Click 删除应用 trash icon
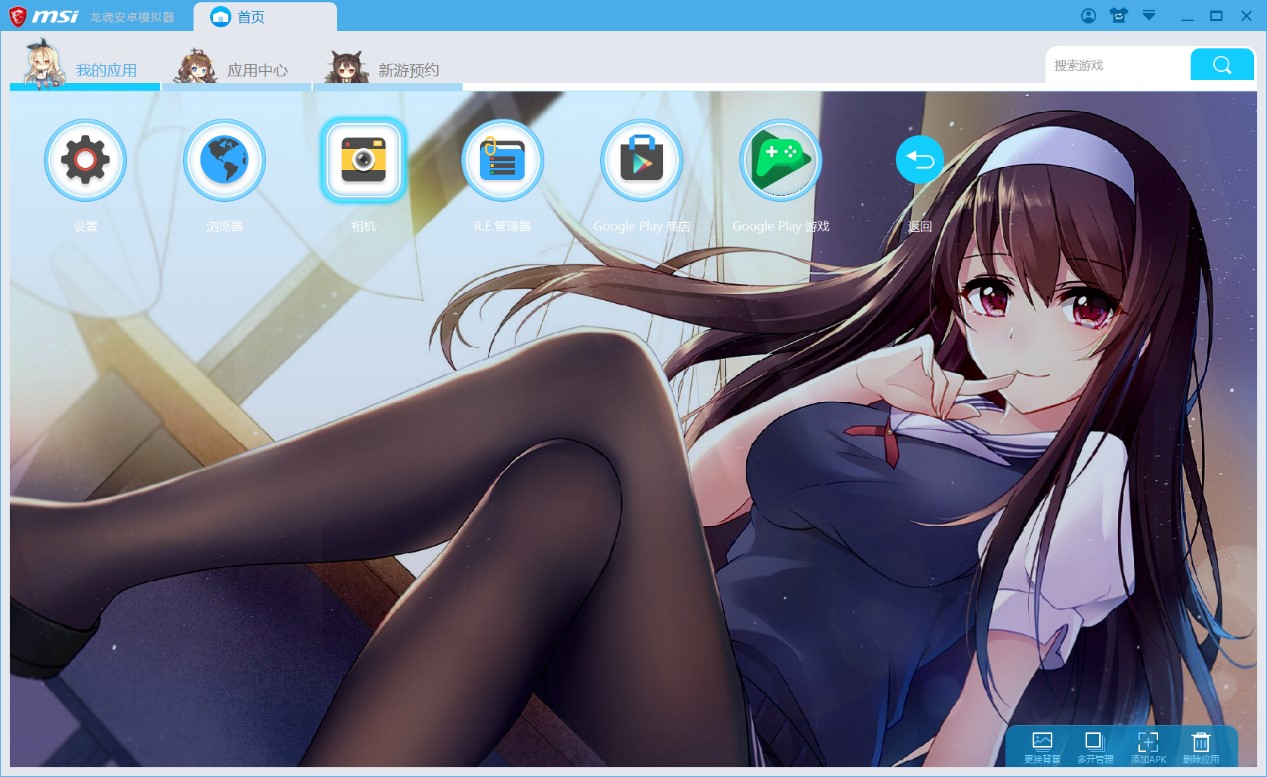Screen dimensions: 1267x777 click(x=1201, y=746)
